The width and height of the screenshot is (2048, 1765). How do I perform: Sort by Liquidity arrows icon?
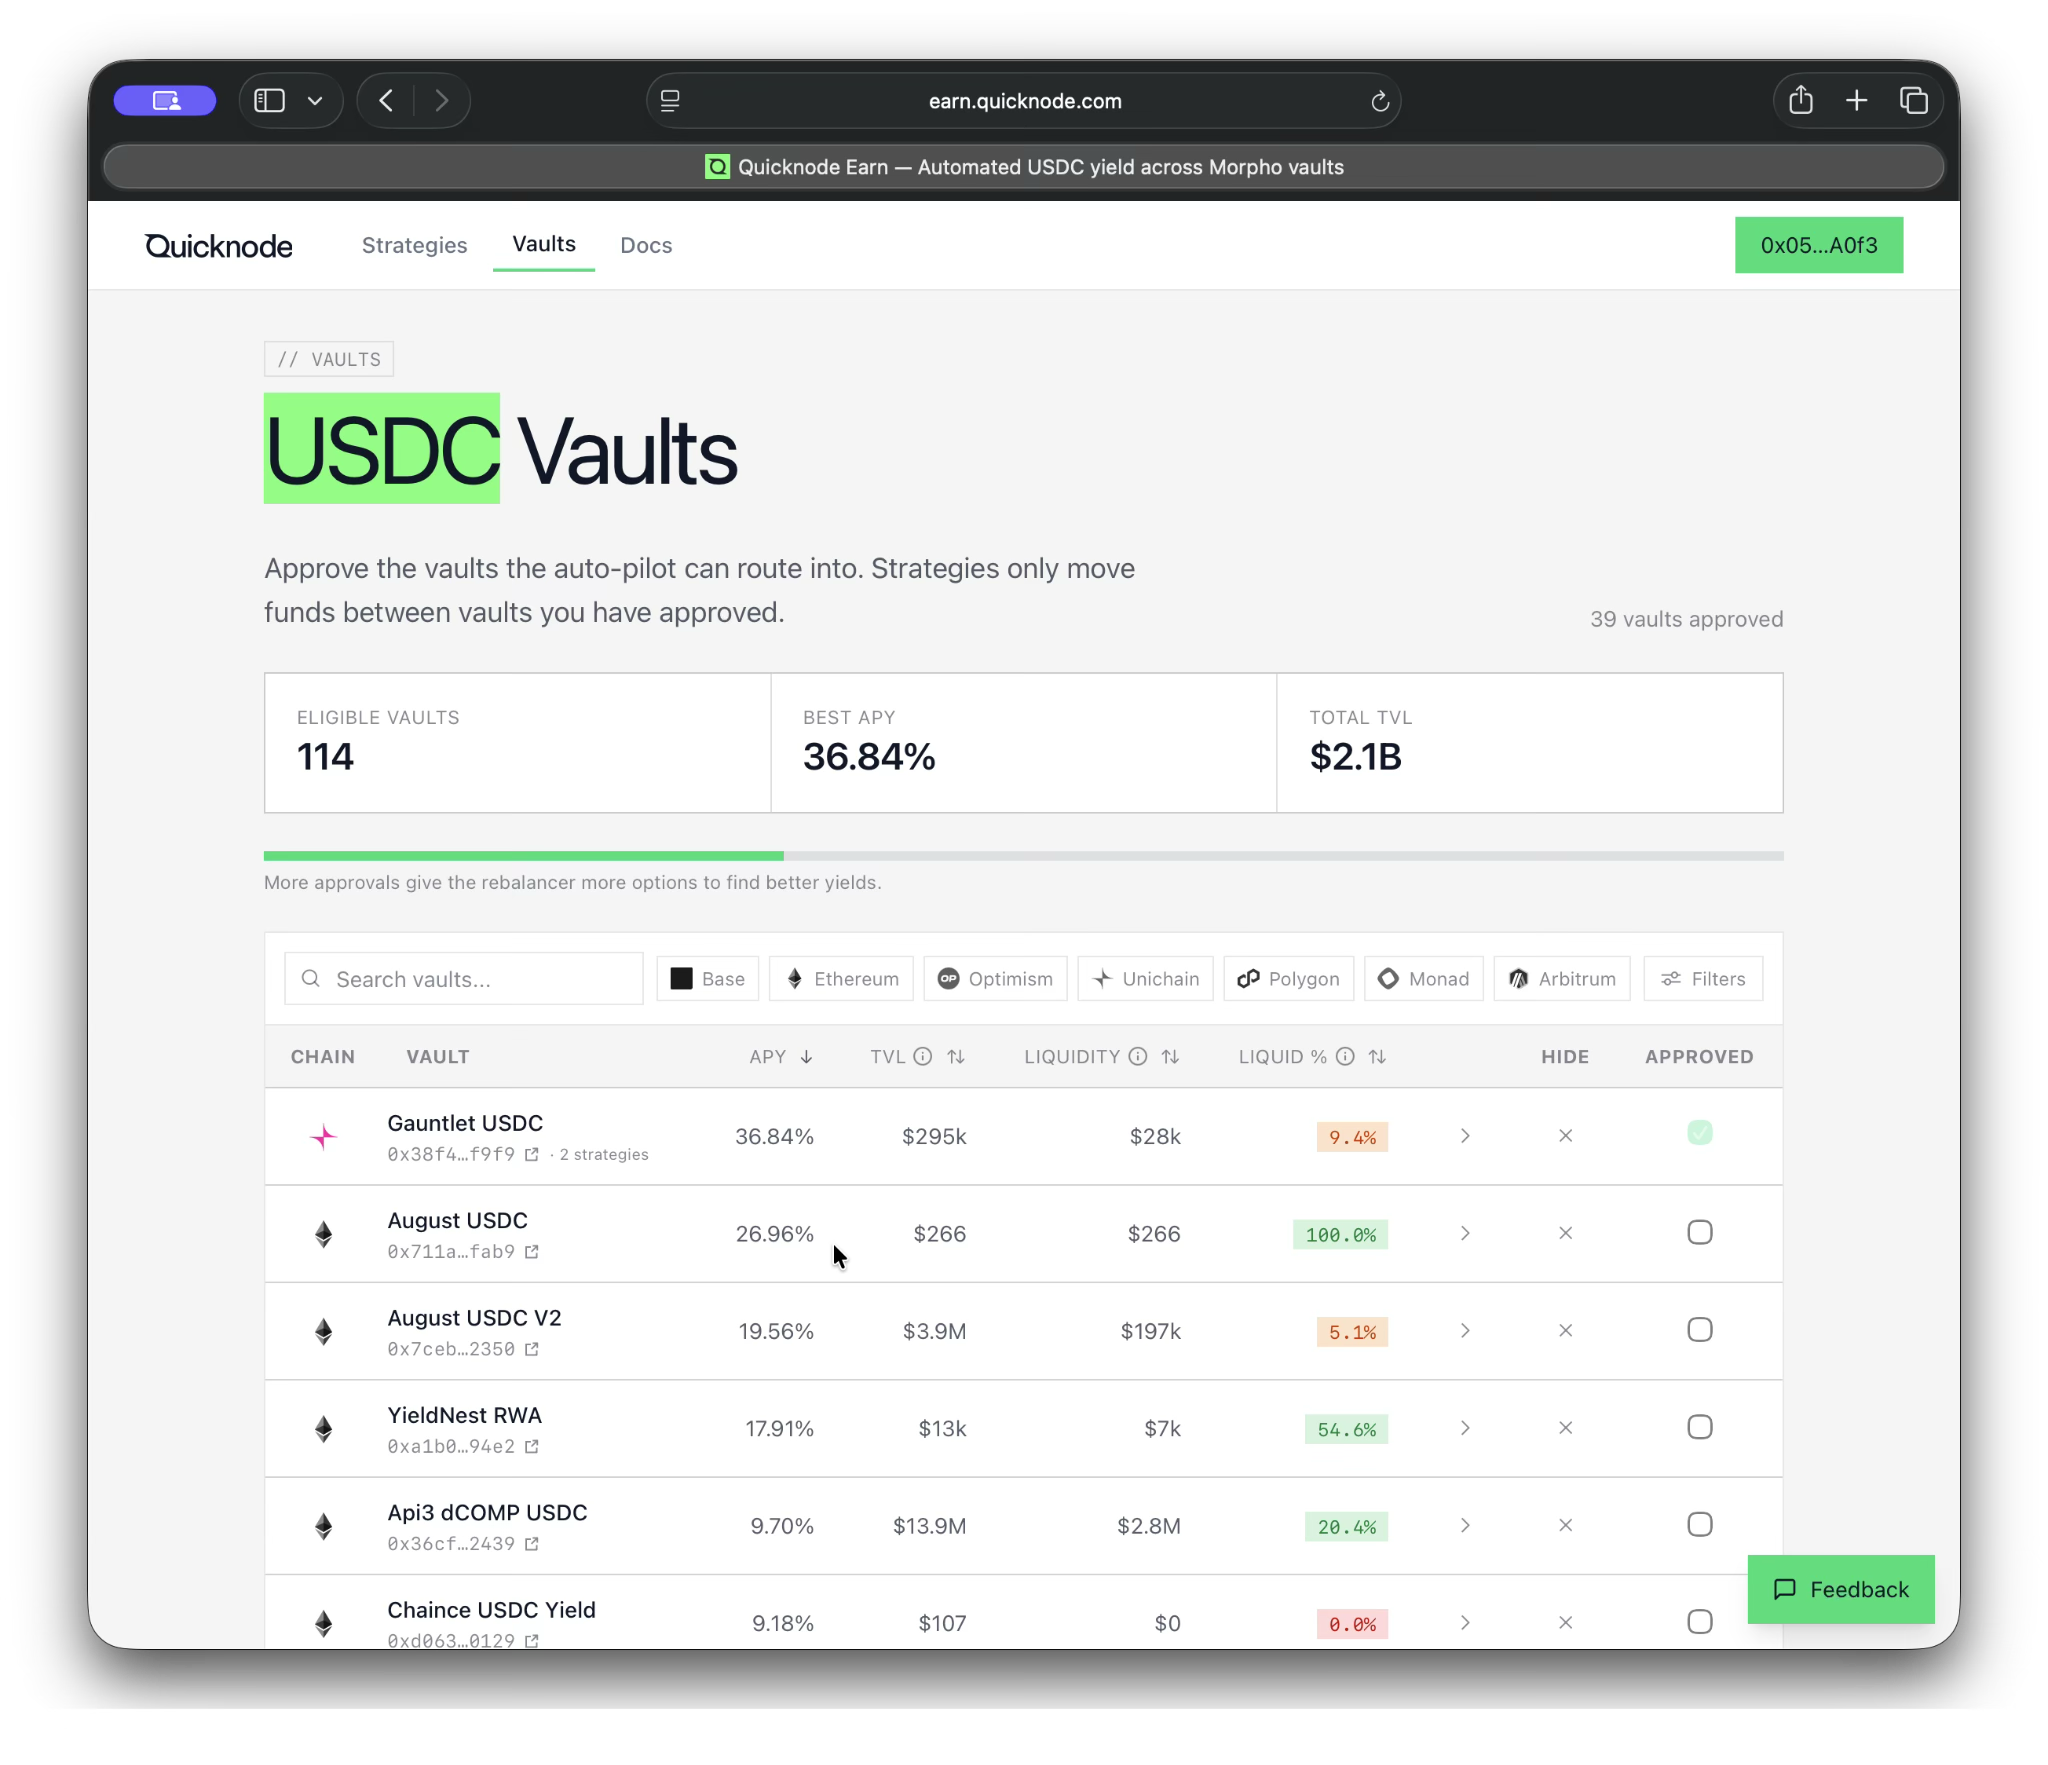[1170, 1057]
